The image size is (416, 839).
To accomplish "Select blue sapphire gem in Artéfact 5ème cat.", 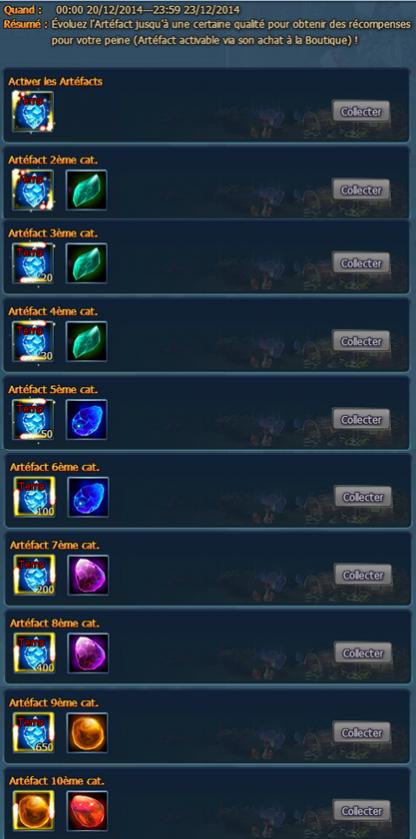I will pyautogui.click(x=86, y=420).
